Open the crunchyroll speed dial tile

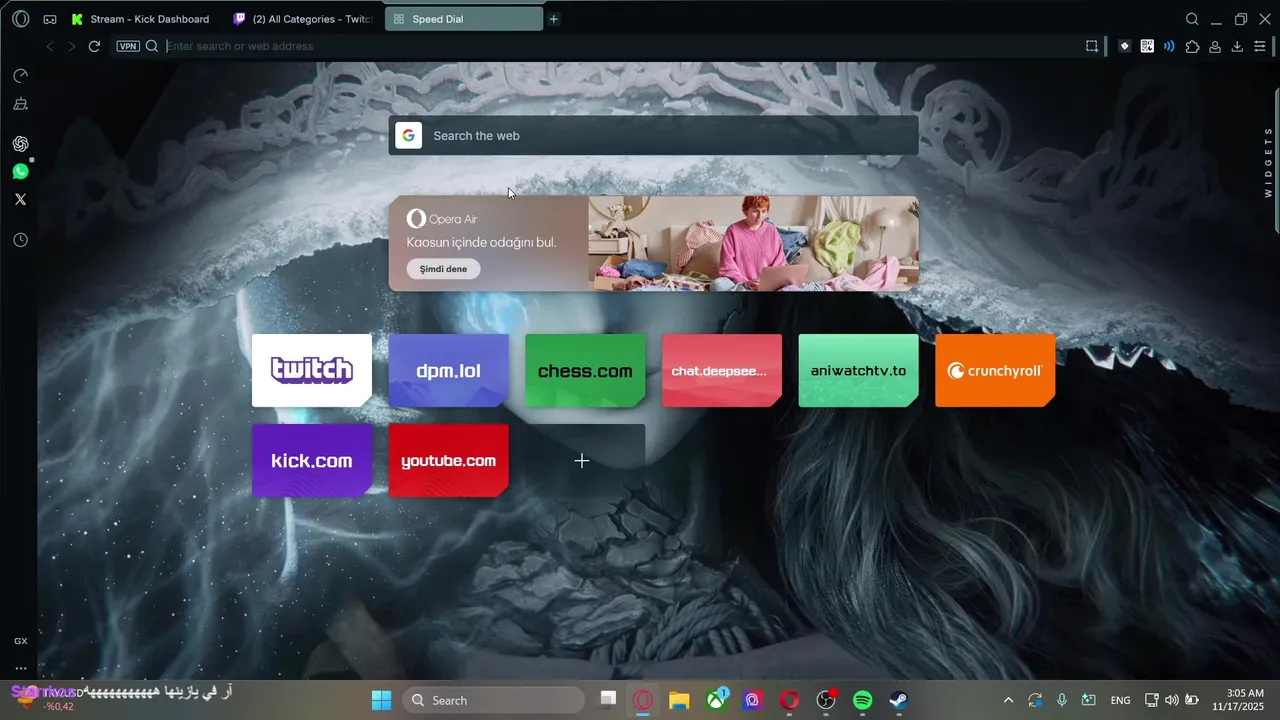tap(995, 370)
